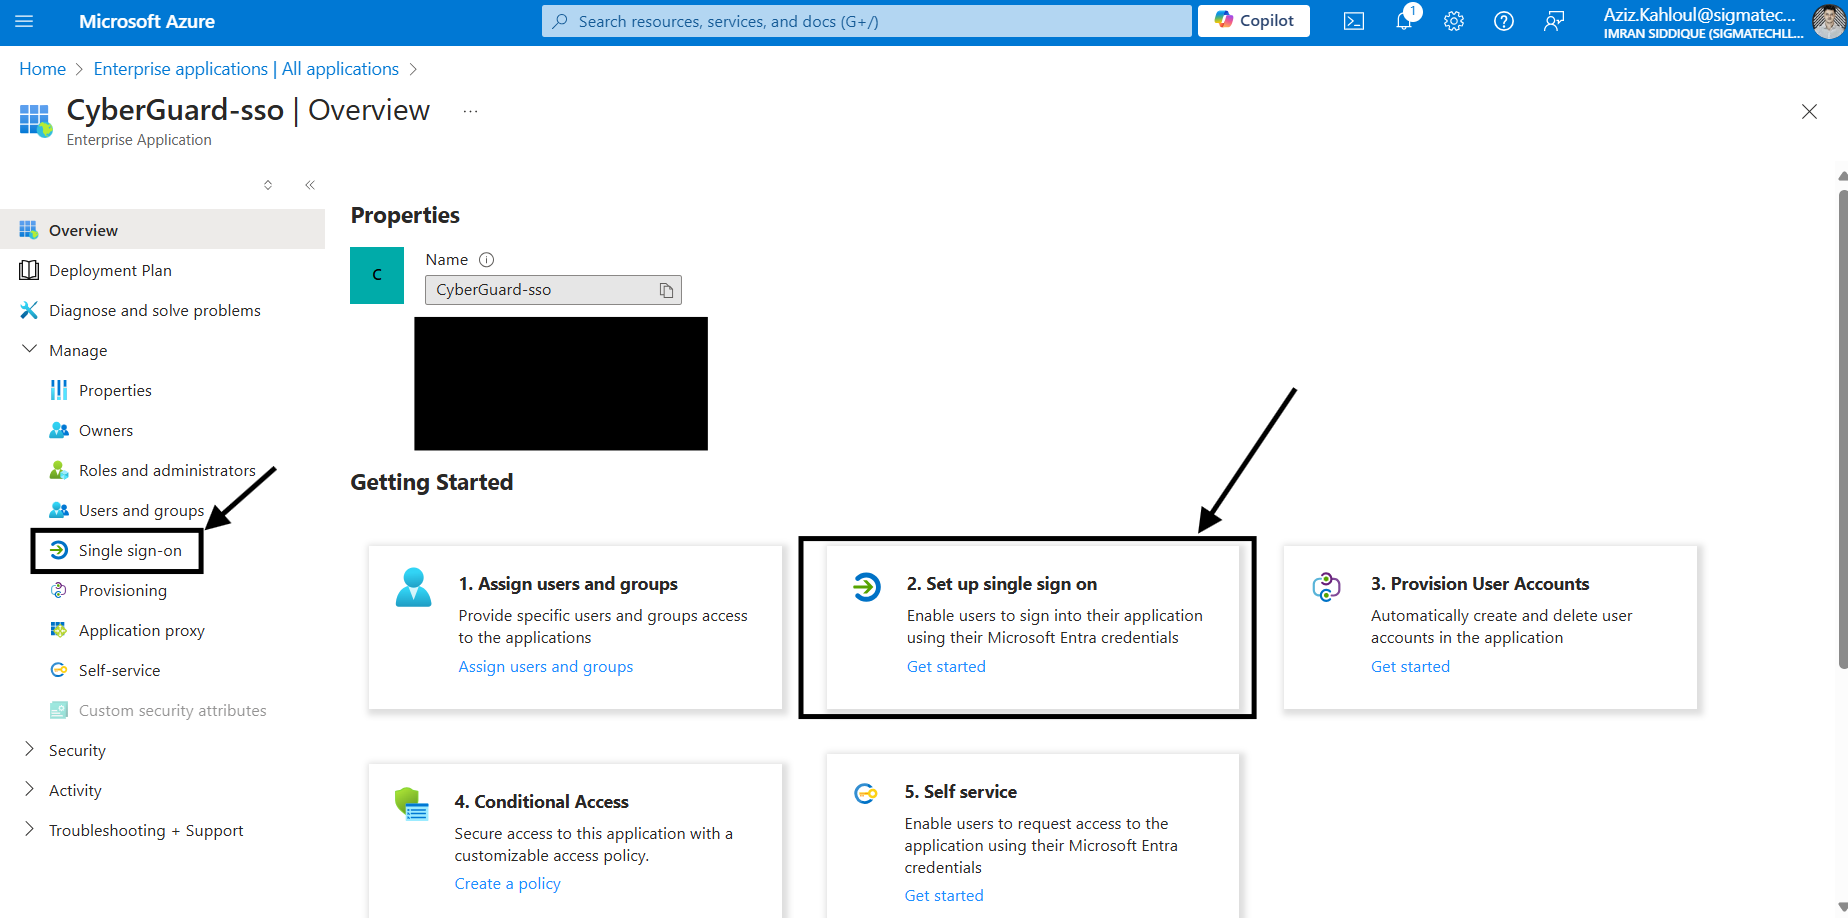Copy the CyberGuard-sso name to clipboard
Screen dimensions: 1848x918
click(666, 290)
